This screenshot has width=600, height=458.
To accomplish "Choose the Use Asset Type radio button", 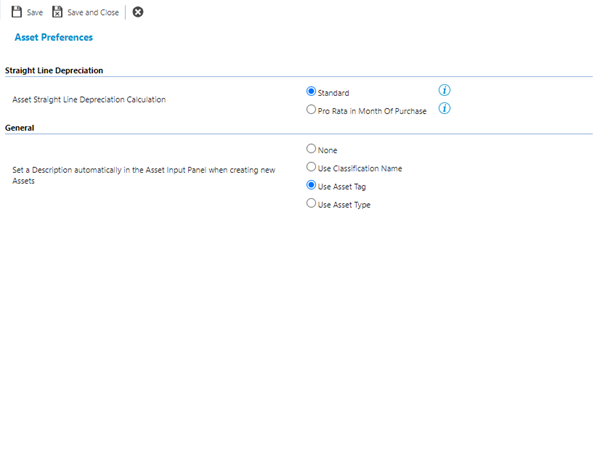I will click(311, 203).
